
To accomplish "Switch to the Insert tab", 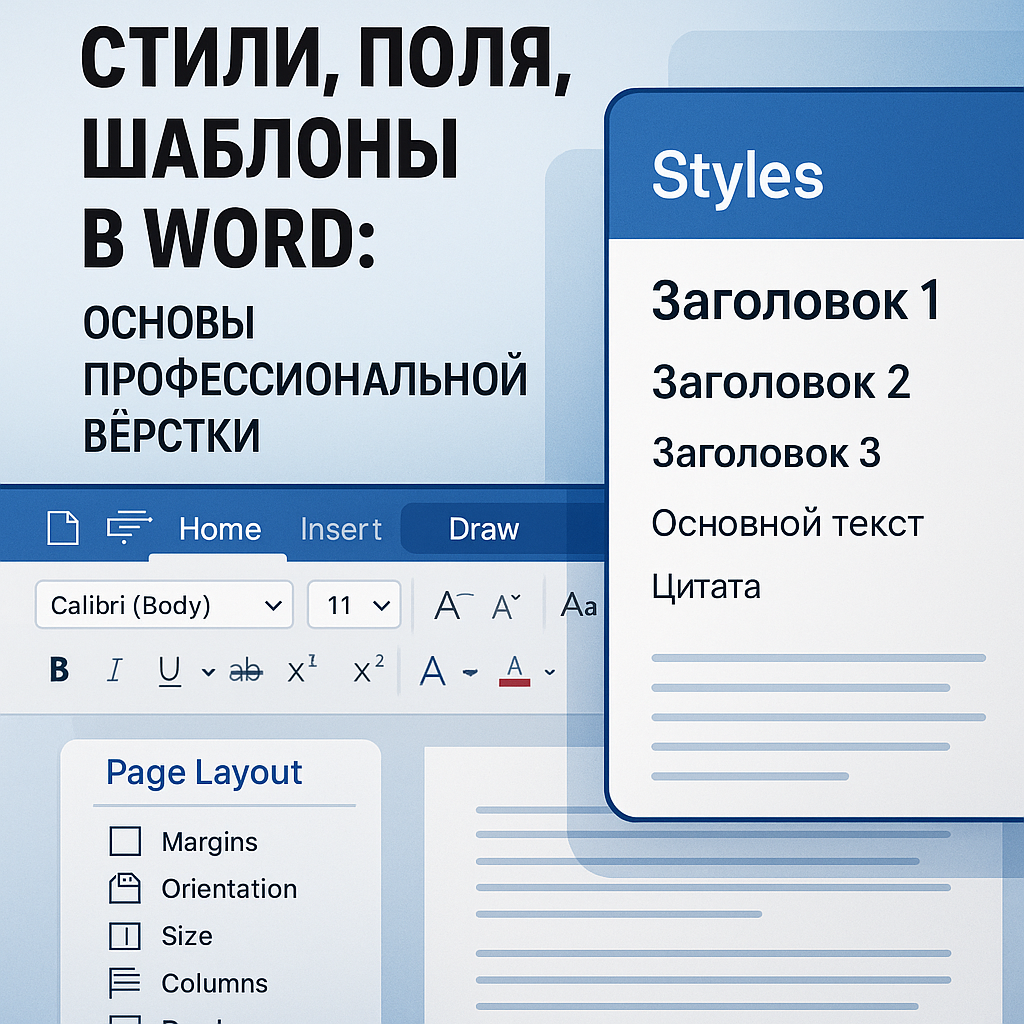I will [x=340, y=529].
